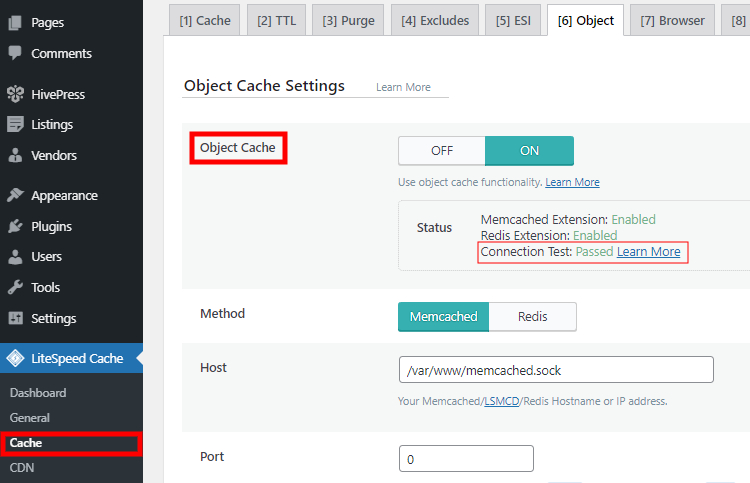This screenshot has height=483, width=750.
Task: Go to the Plugins menu
Action: click(51, 226)
